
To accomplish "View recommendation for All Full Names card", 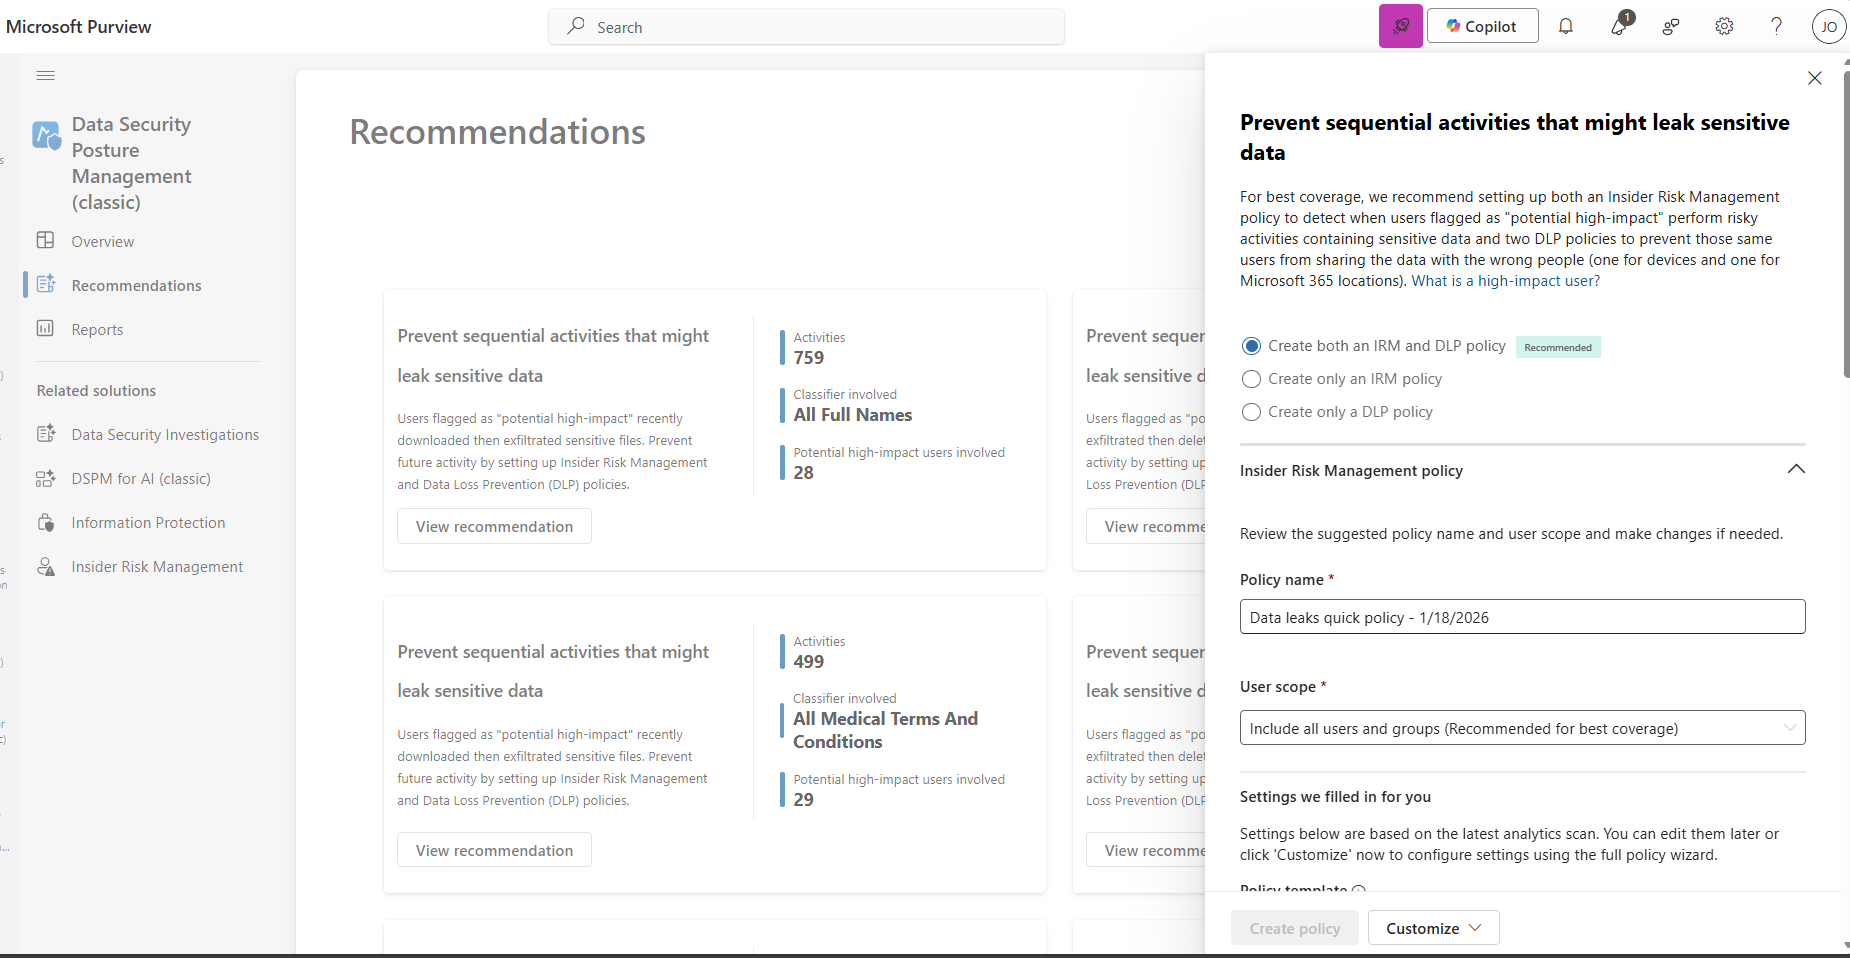I will tap(494, 526).
